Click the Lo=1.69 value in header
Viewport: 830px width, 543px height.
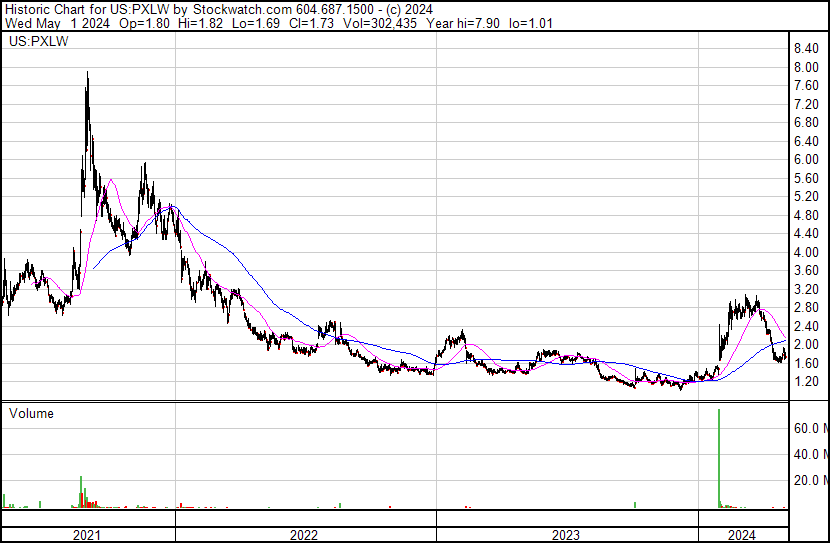pos(256,23)
